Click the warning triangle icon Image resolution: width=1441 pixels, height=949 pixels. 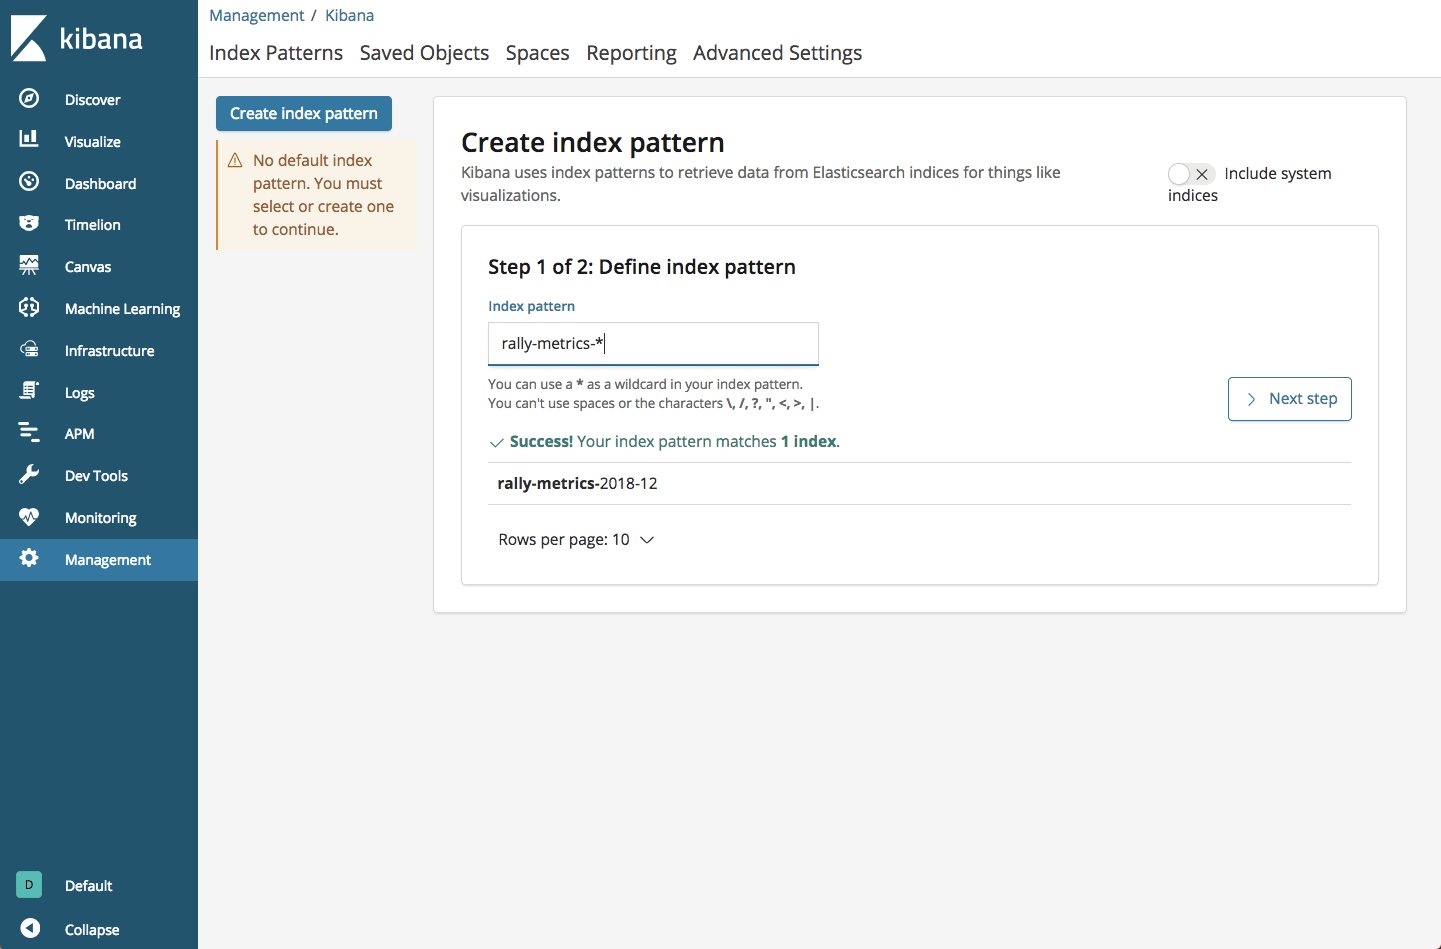[236, 160]
